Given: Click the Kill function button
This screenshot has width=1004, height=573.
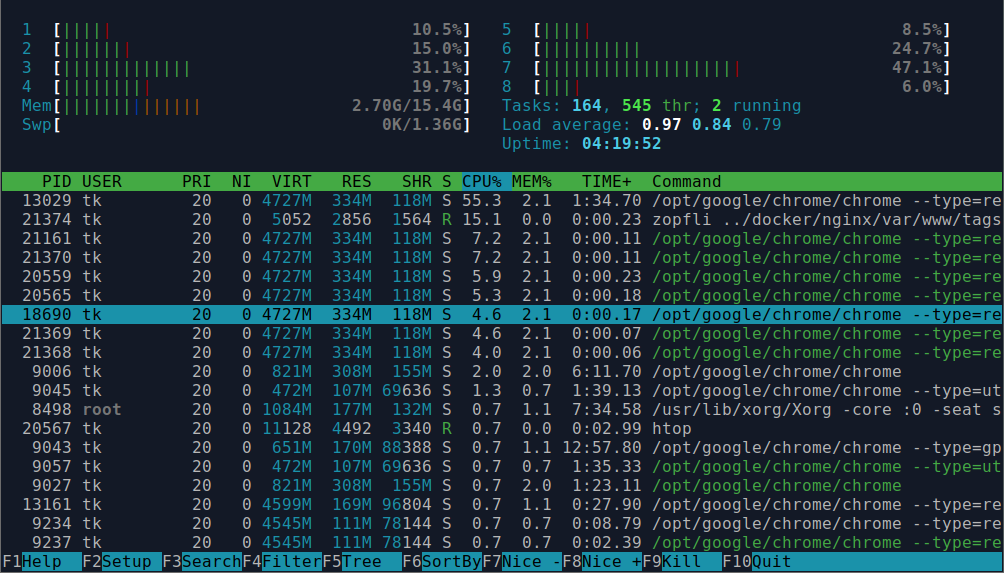Looking at the screenshot, I should tap(682, 562).
